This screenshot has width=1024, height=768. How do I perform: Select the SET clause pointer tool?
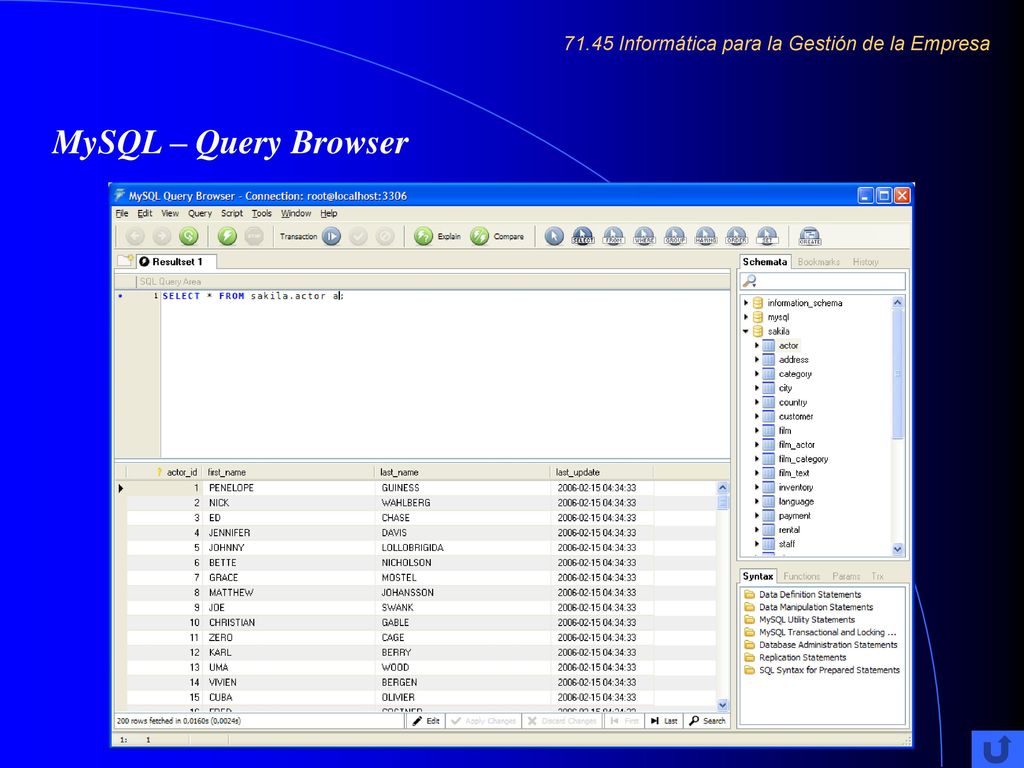tap(767, 236)
